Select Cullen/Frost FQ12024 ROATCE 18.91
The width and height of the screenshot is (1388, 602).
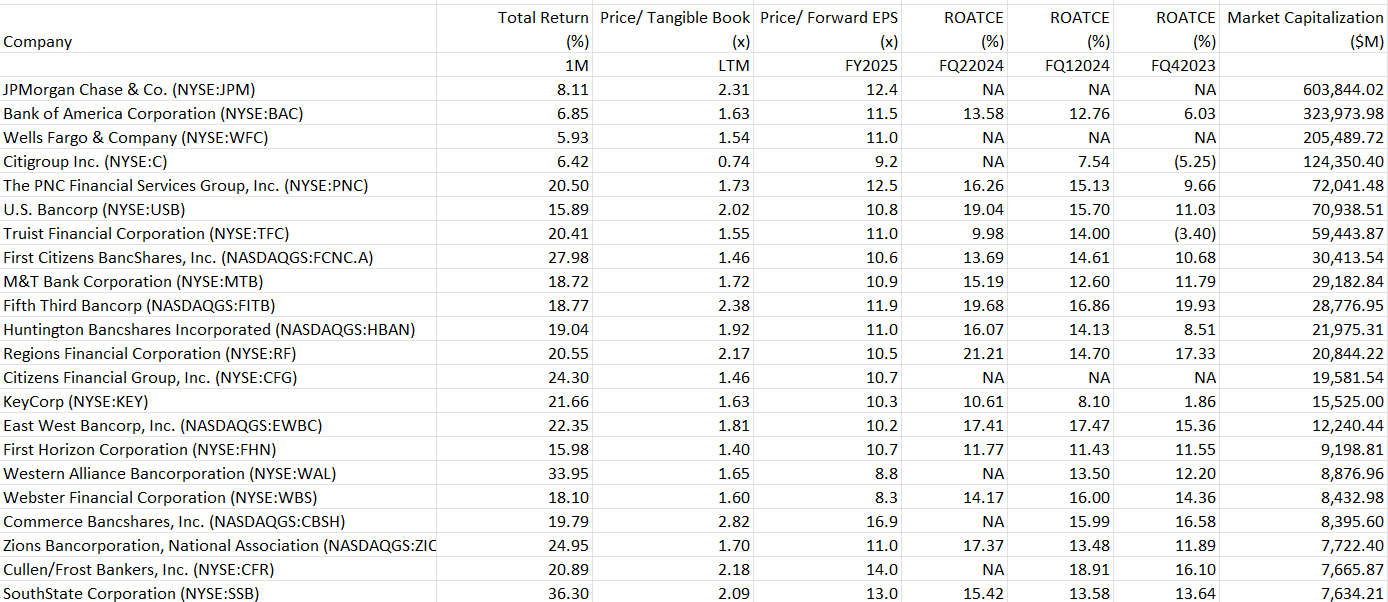point(1061,569)
